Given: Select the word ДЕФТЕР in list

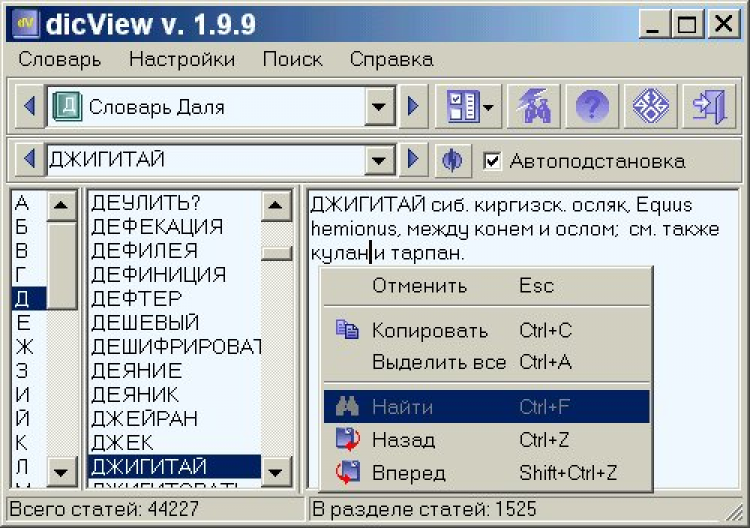Looking at the screenshot, I should tap(175, 298).
